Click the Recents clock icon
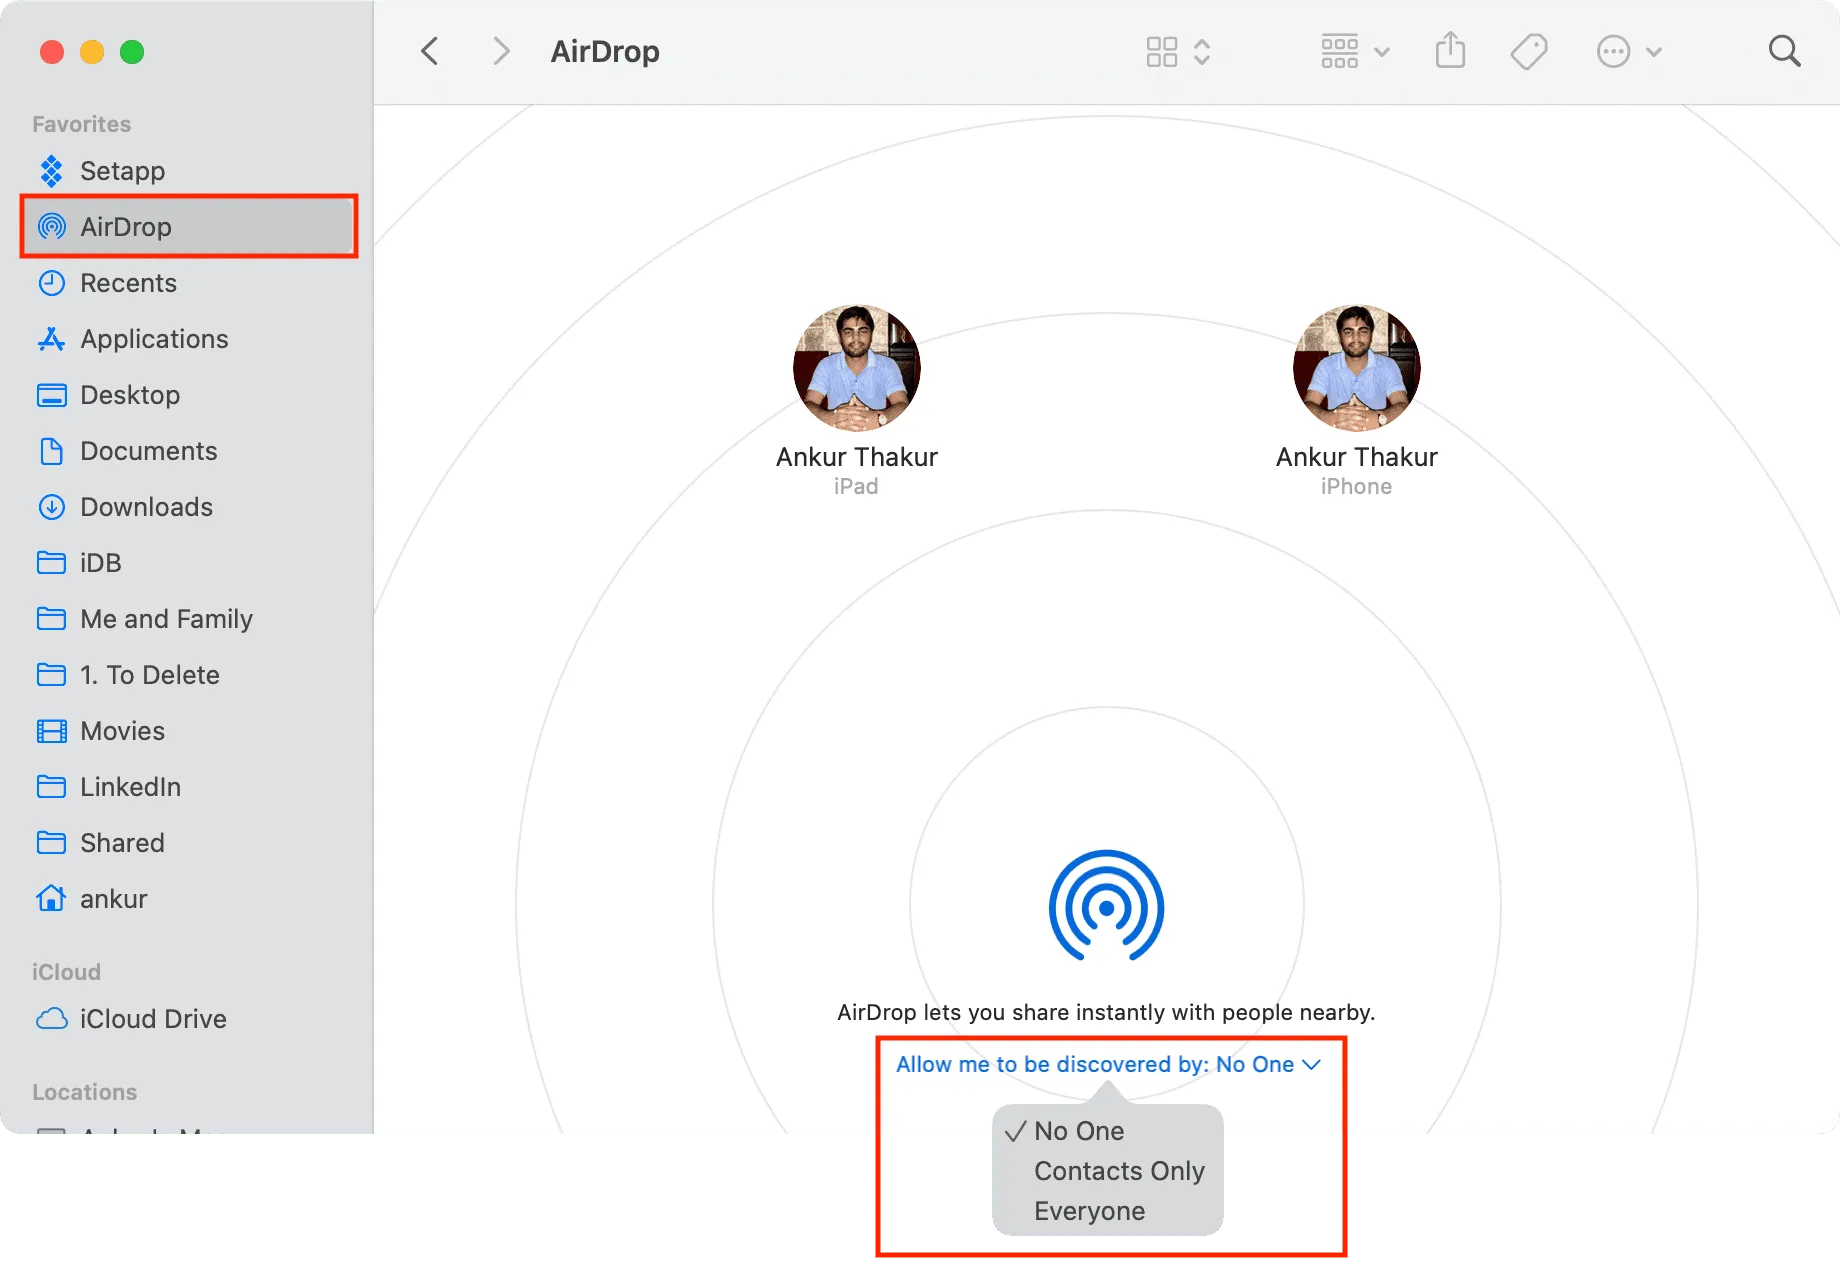This screenshot has width=1840, height=1262. coord(51,283)
